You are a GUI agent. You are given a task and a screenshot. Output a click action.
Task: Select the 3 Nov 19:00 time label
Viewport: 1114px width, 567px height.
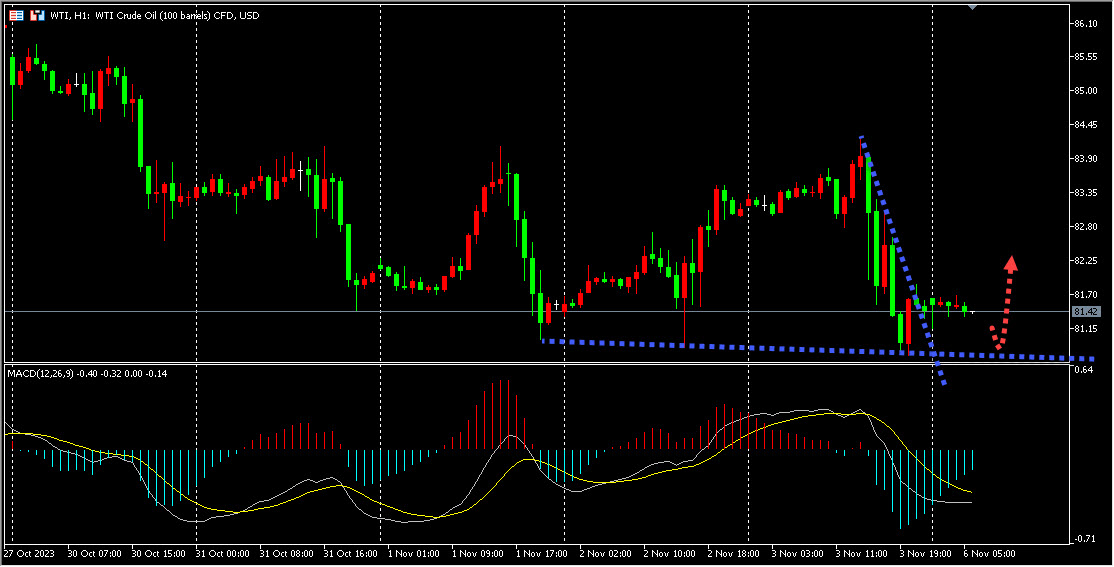click(926, 554)
